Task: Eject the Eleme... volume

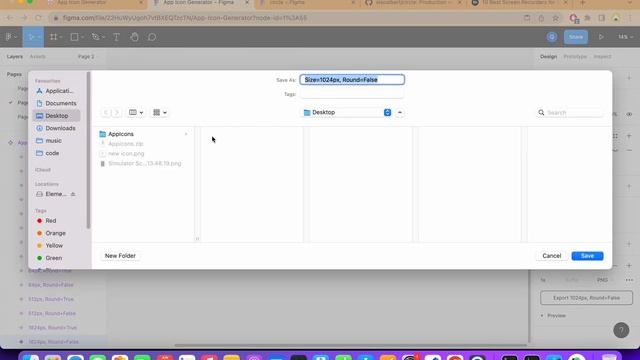Action: pos(73,194)
